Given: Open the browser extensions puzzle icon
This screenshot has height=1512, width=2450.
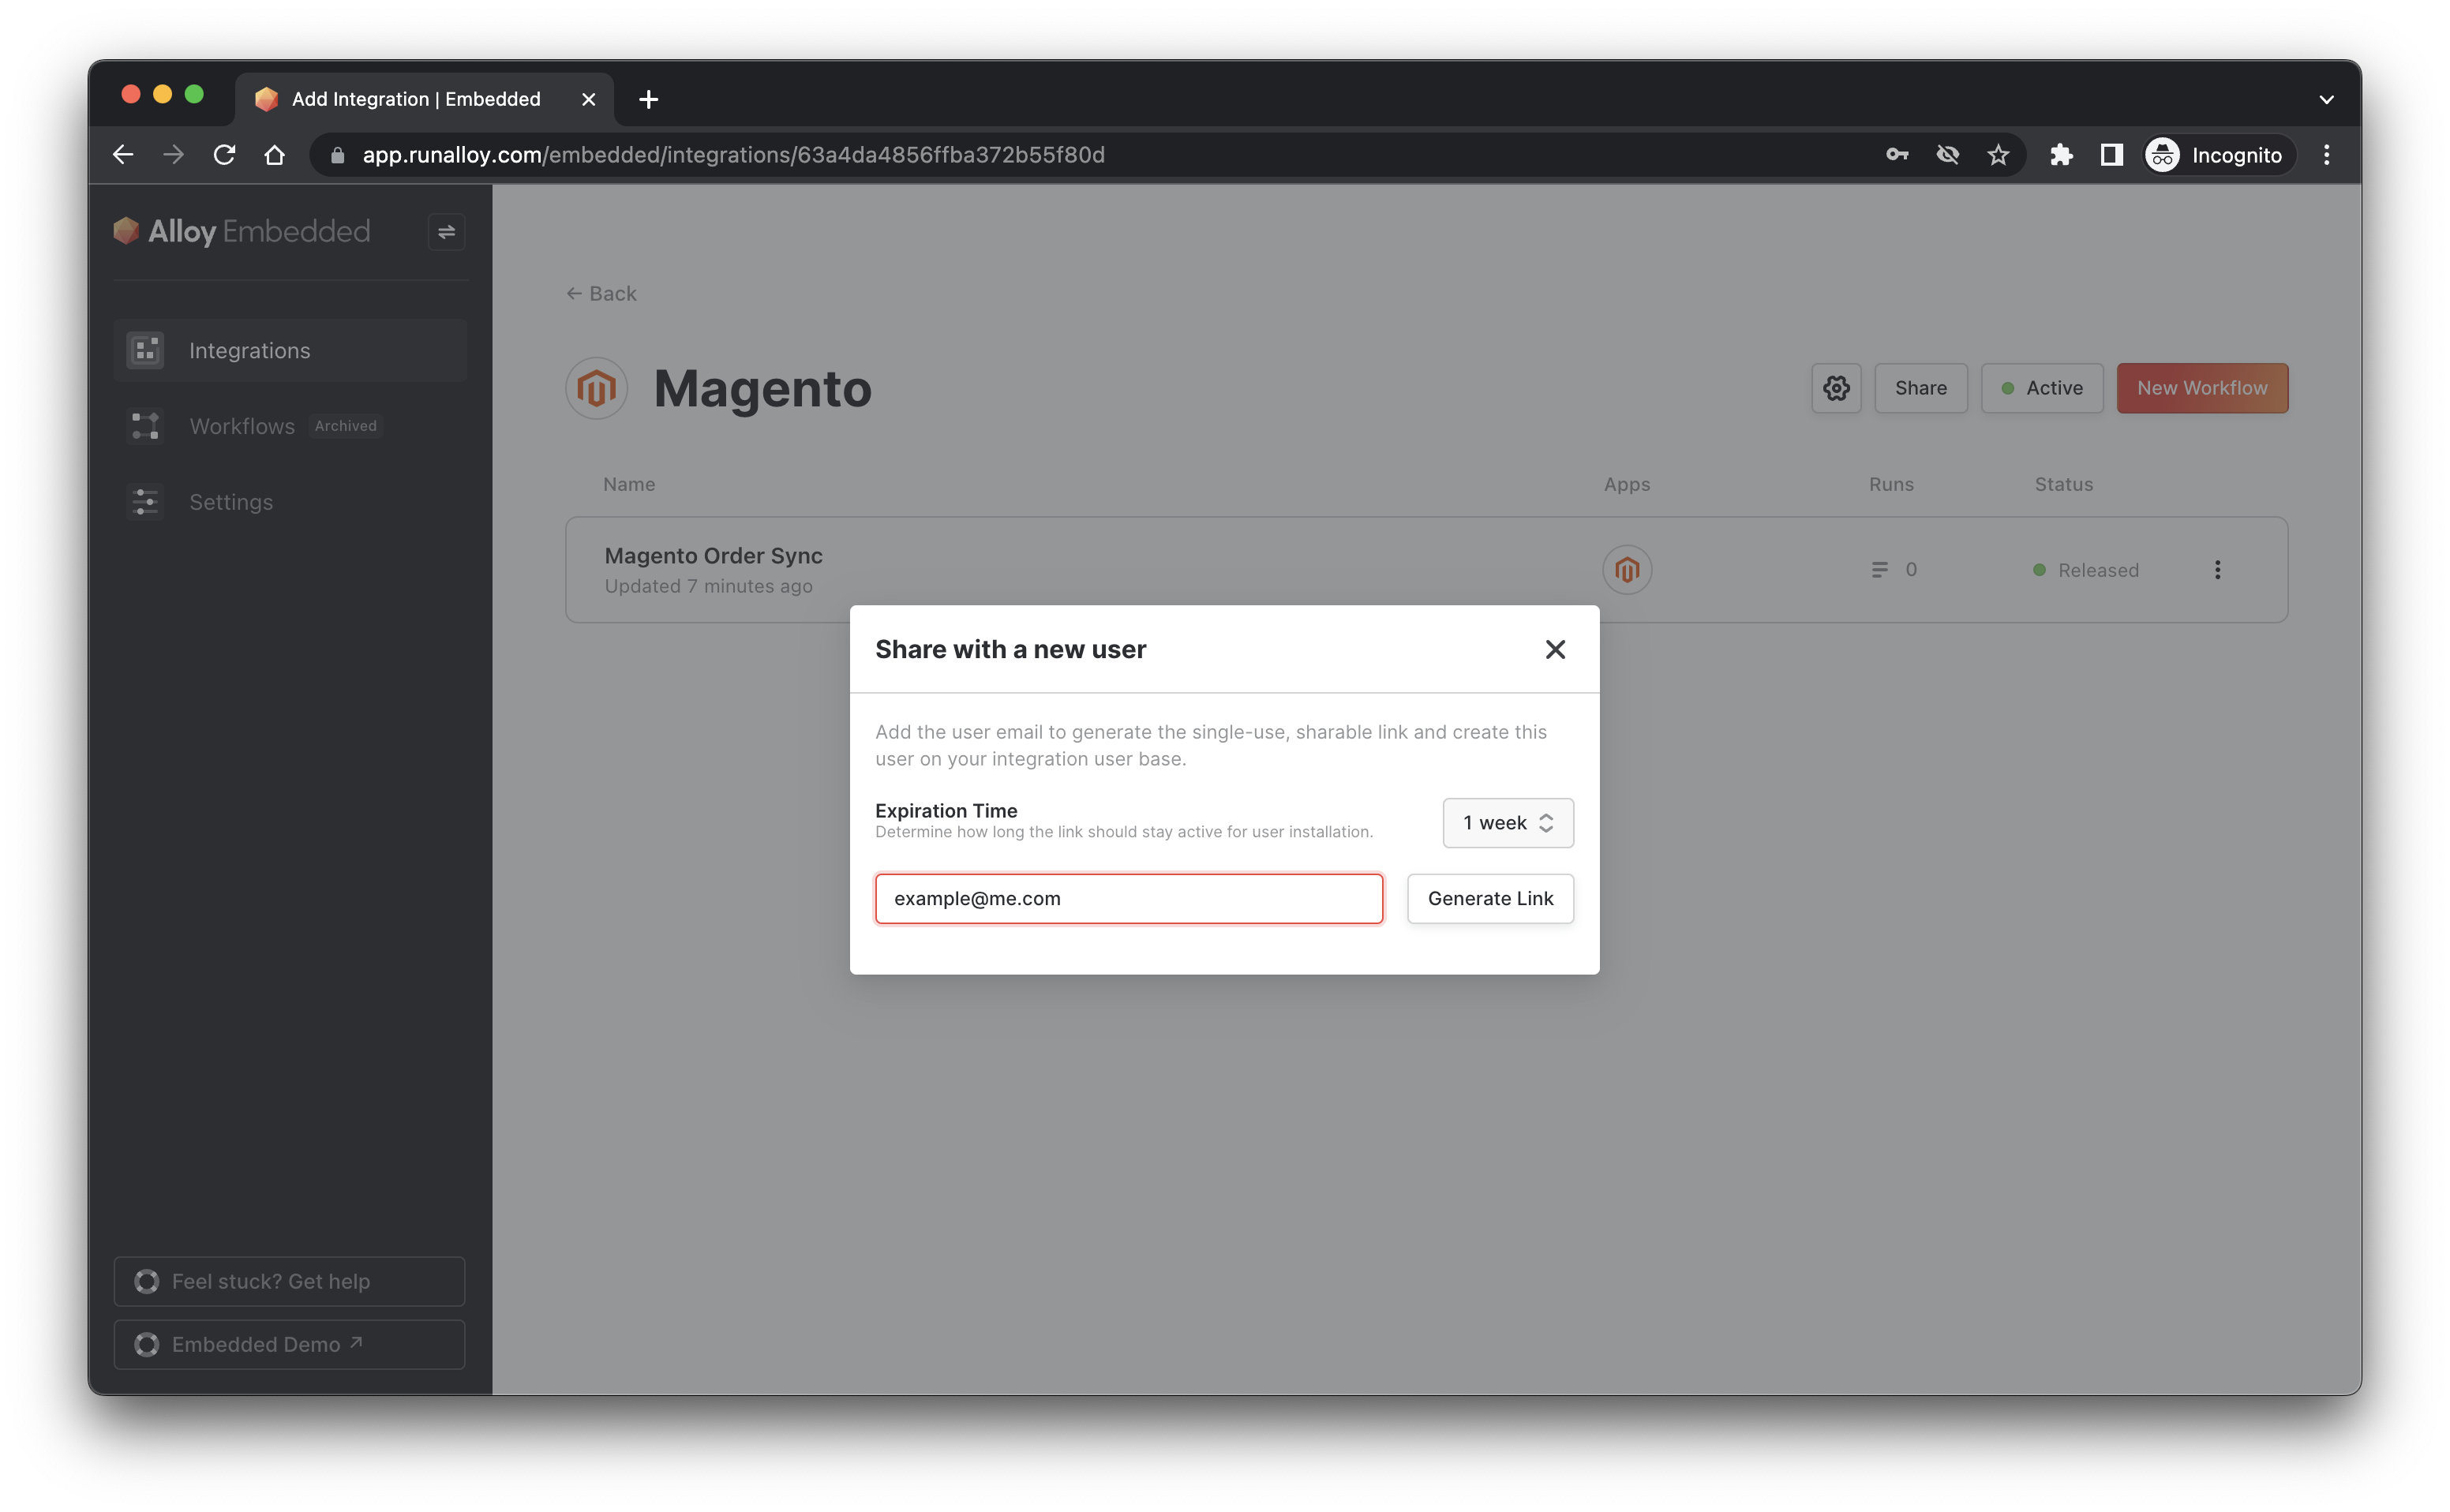Looking at the screenshot, I should click(2060, 155).
